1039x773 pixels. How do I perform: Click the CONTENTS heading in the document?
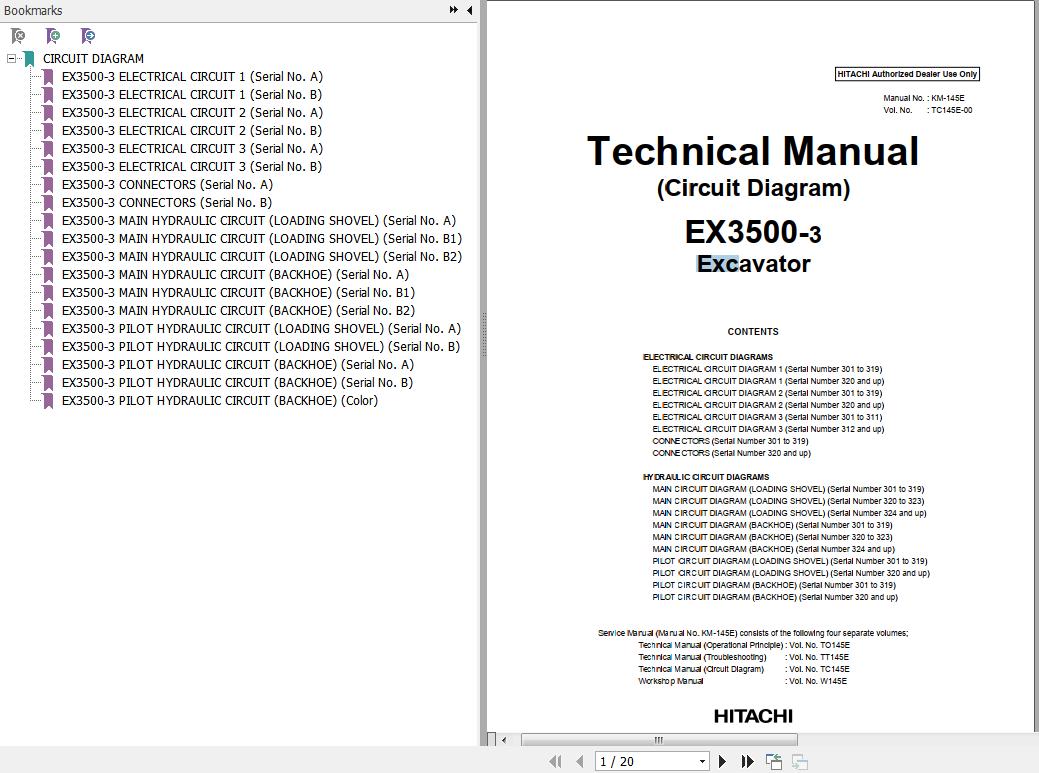click(x=753, y=332)
